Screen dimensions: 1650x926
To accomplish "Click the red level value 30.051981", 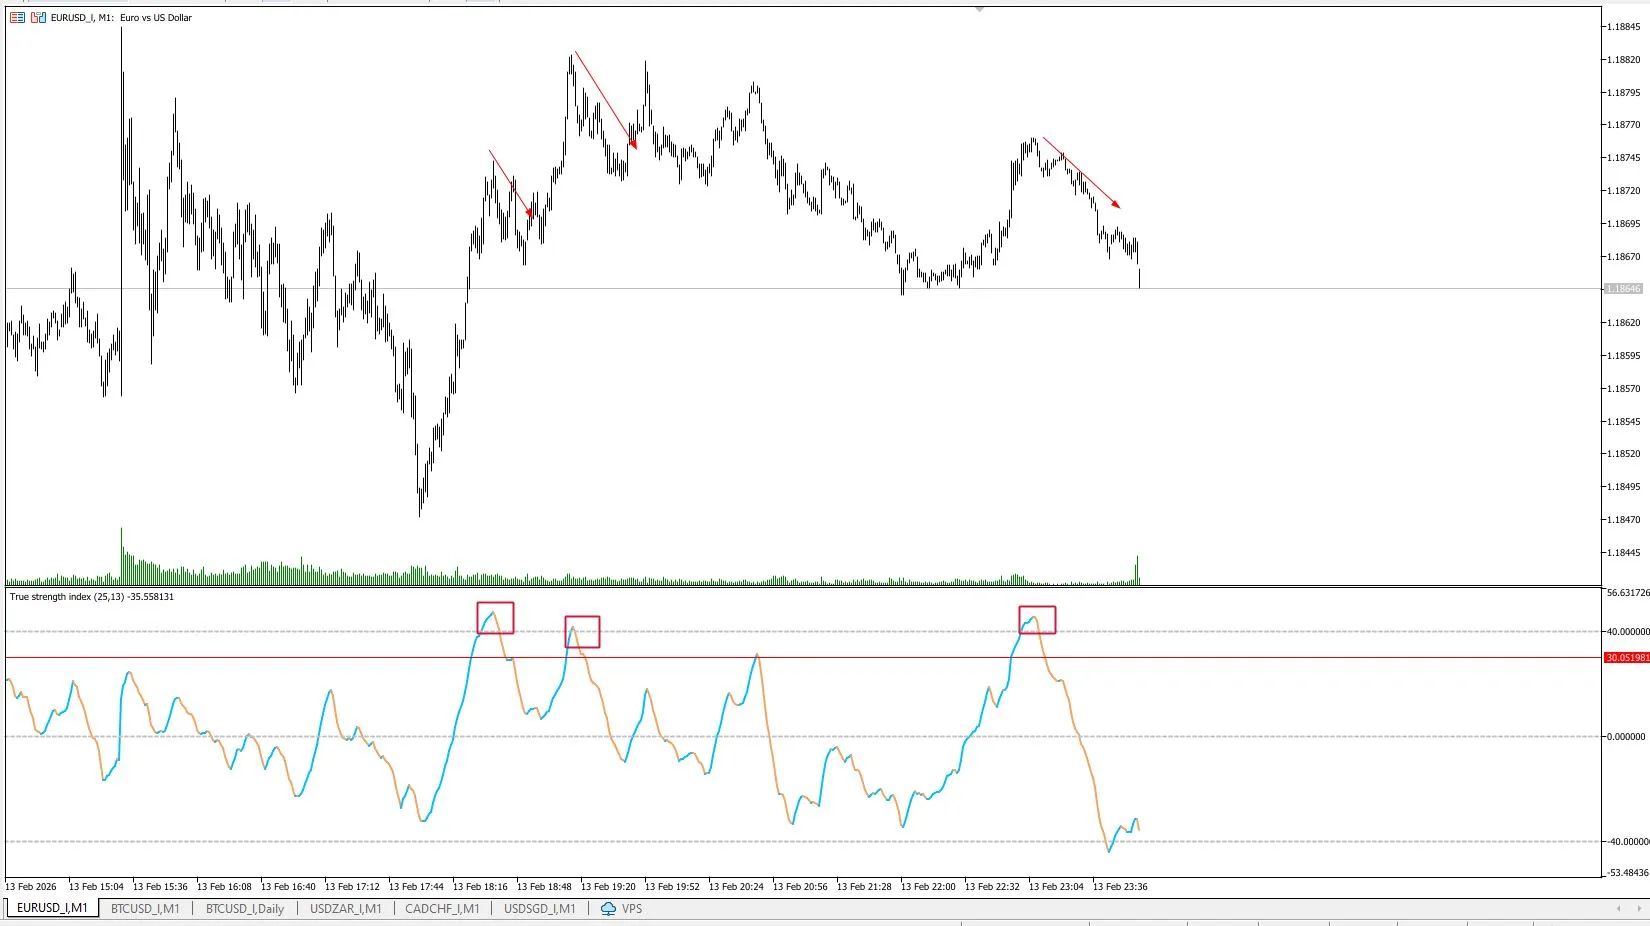I will tap(1627, 658).
